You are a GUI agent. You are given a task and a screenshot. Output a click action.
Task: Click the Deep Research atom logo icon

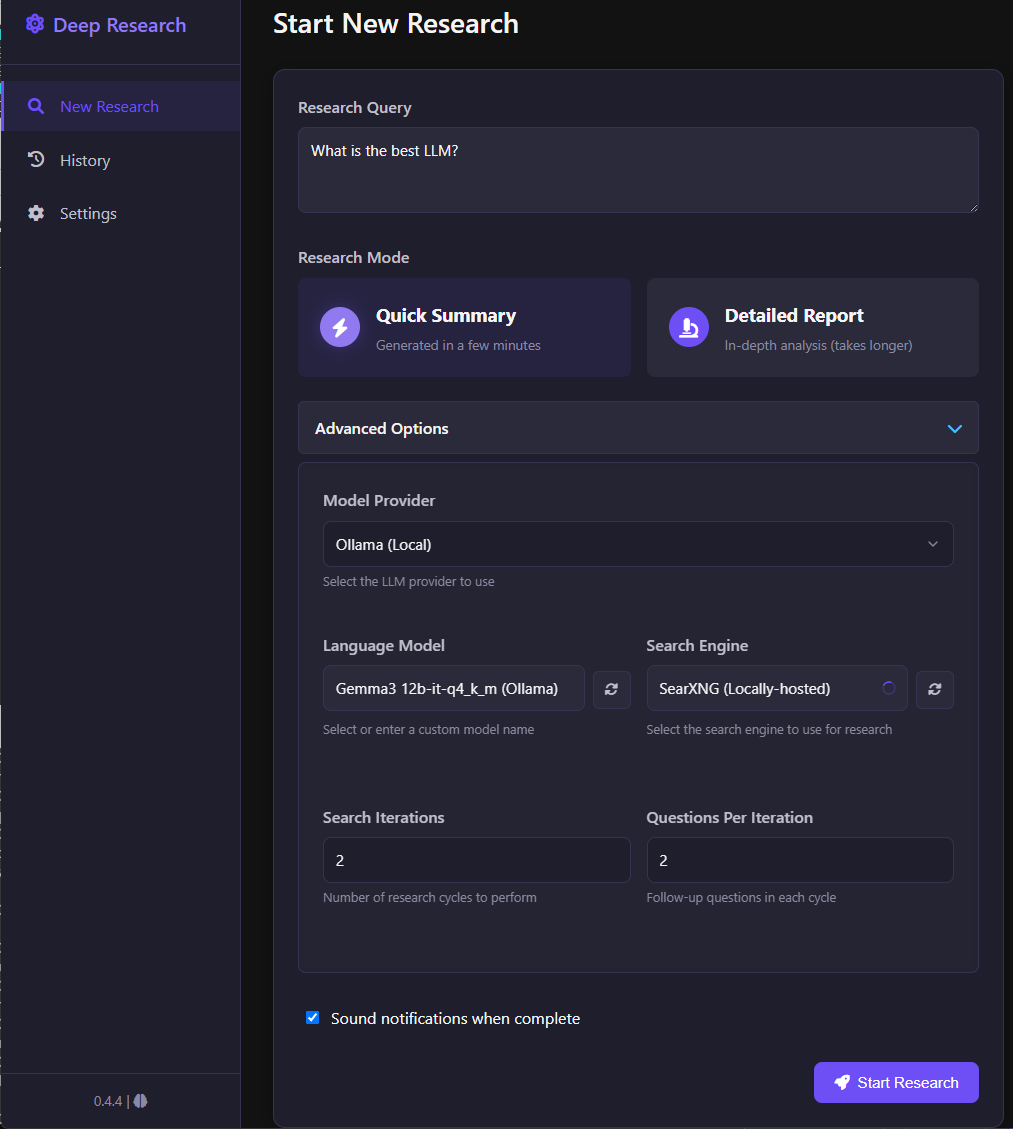(x=35, y=24)
